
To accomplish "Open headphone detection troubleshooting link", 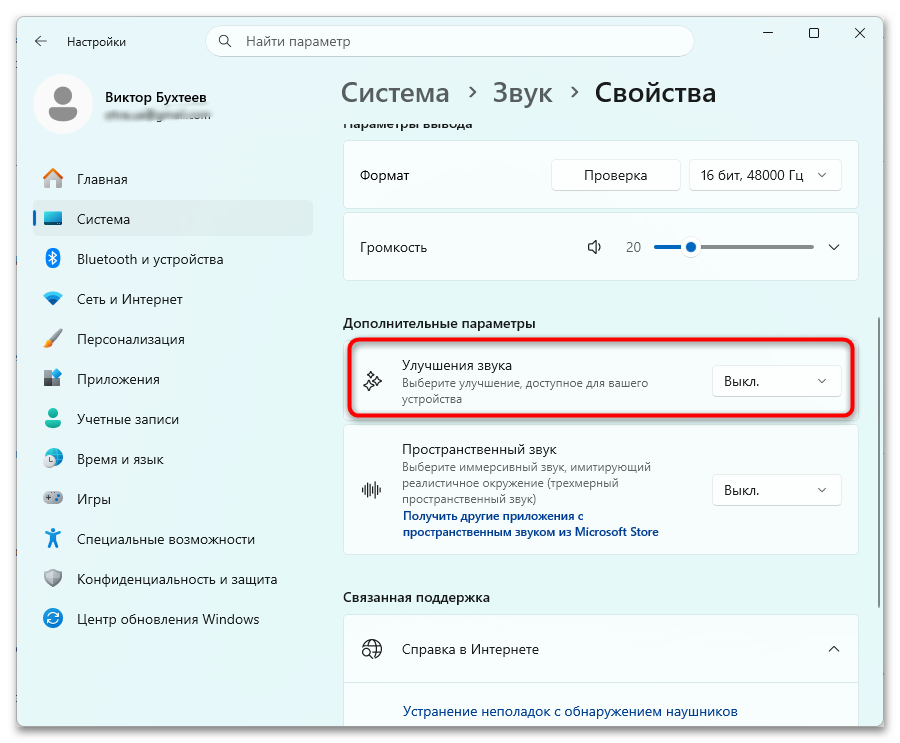I will (570, 711).
